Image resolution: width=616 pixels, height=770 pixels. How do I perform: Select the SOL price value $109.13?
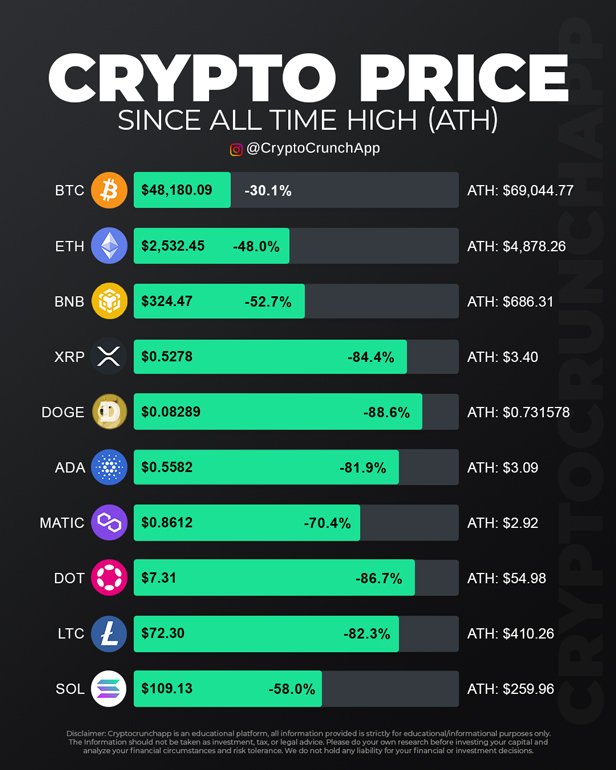click(167, 689)
